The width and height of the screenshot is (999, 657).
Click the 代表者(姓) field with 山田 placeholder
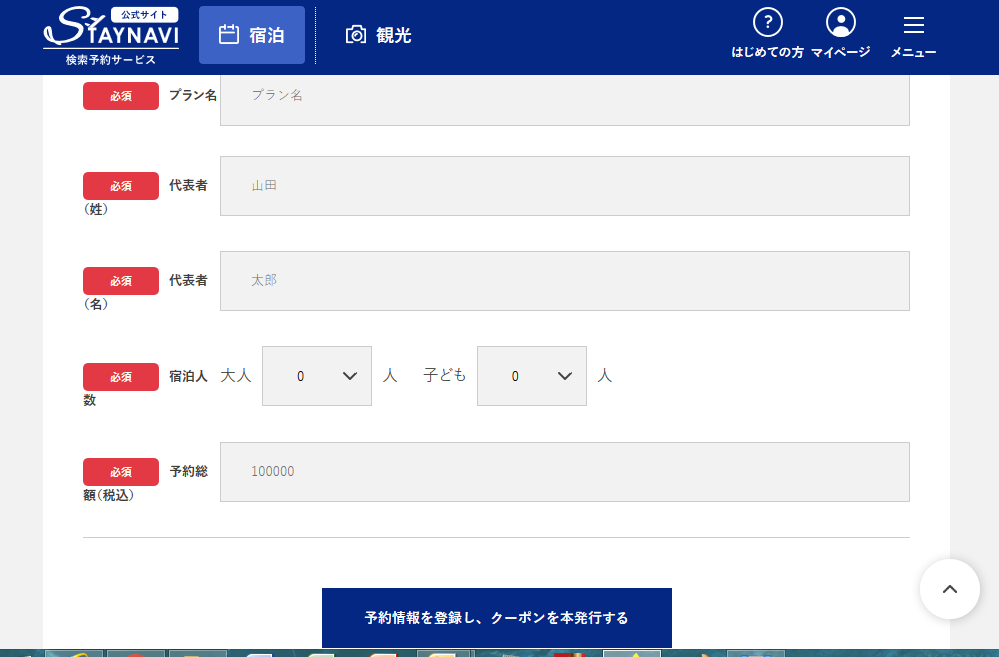564,186
